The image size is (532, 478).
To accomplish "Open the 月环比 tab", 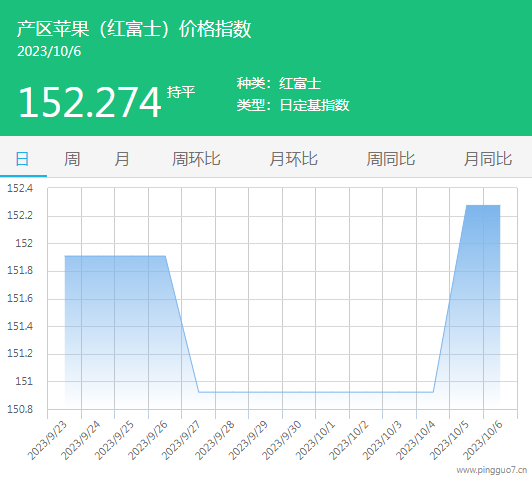I will (x=293, y=159).
